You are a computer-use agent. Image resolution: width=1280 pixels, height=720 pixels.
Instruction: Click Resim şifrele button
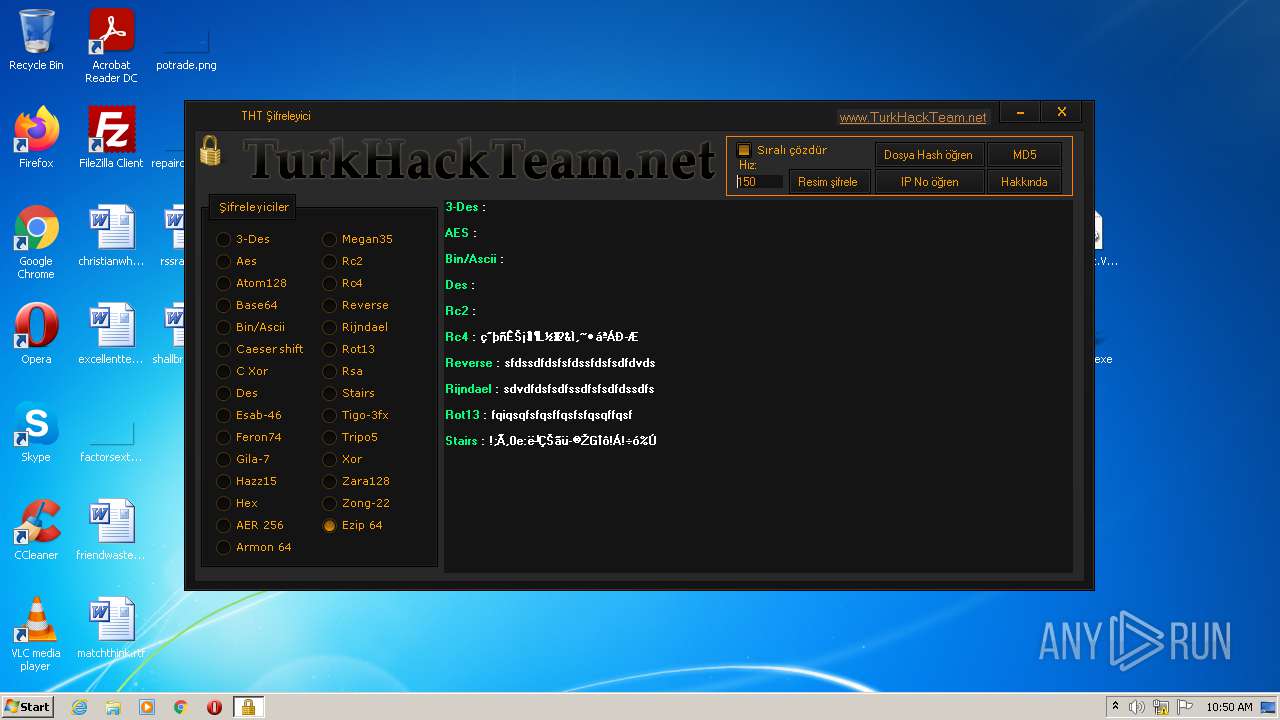coord(827,182)
